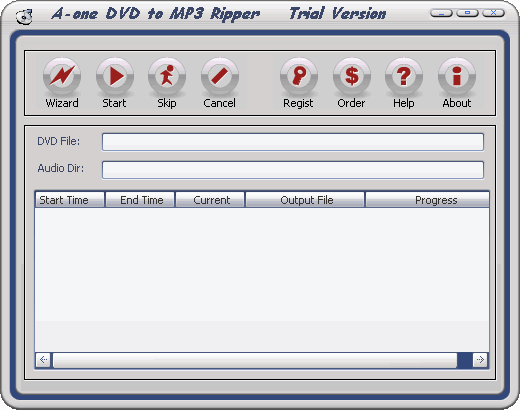Open the Help question mark icon
The width and height of the screenshot is (520, 410).
[x=404, y=77]
